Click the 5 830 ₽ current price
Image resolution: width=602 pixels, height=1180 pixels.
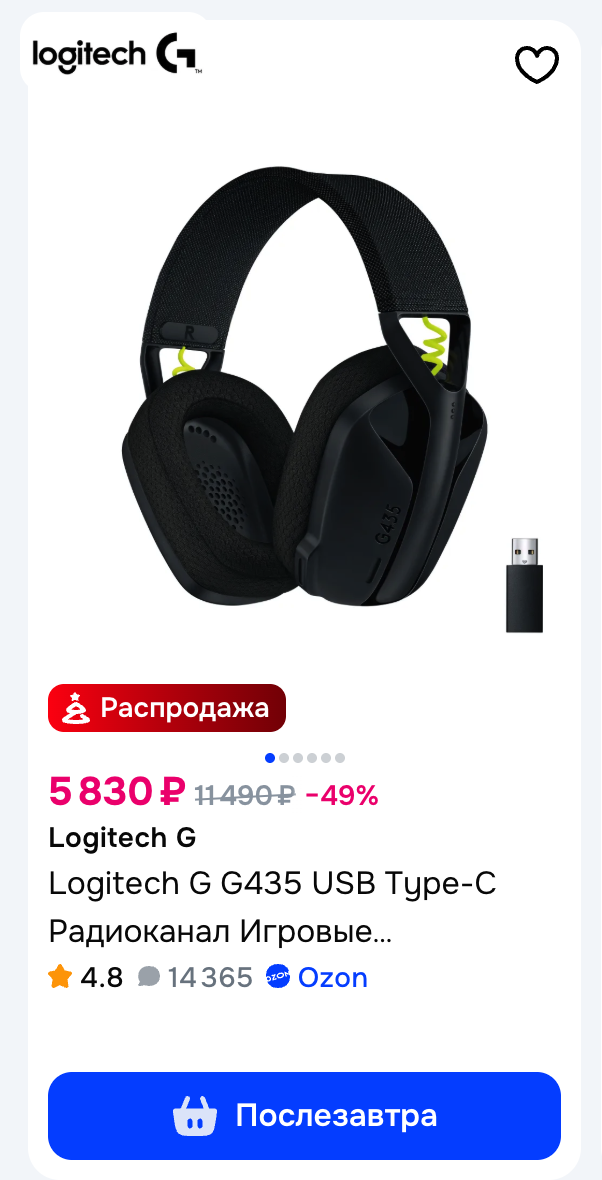117,791
